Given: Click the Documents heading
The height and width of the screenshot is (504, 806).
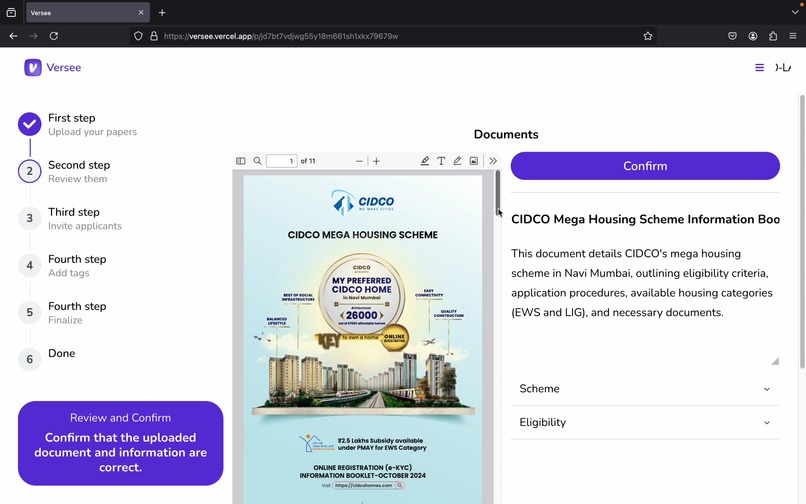Looking at the screenshot, I should pos(506,134).
